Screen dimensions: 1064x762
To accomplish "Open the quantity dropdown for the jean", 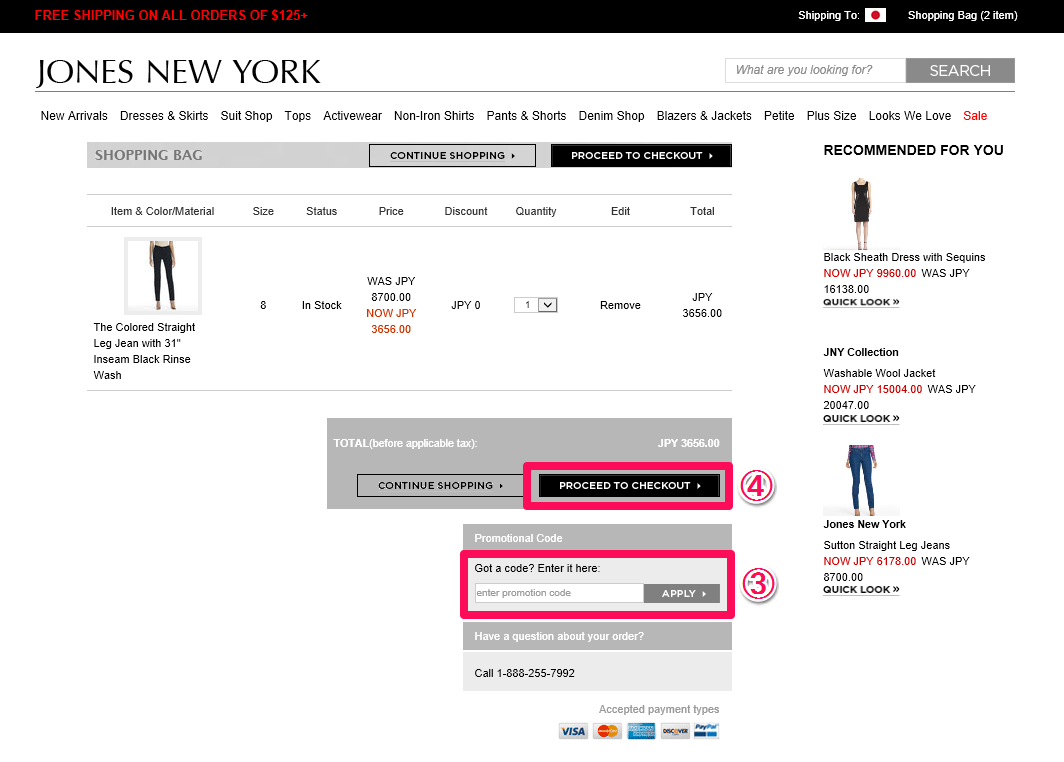I will pos(535,305).
